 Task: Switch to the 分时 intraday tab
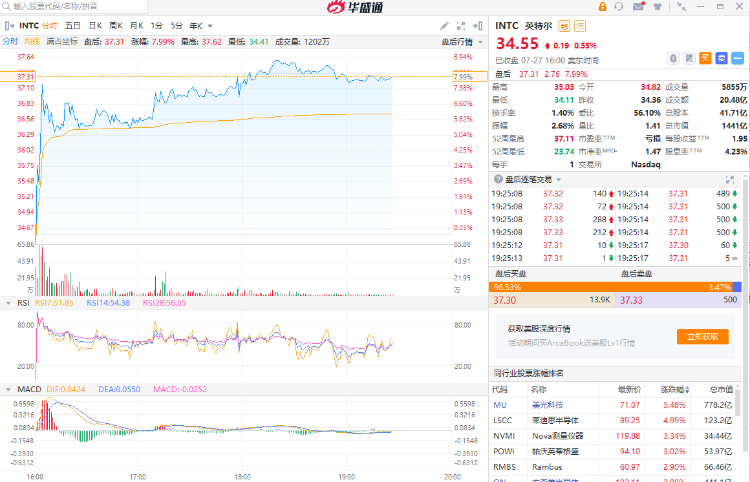tap(49, 26)
